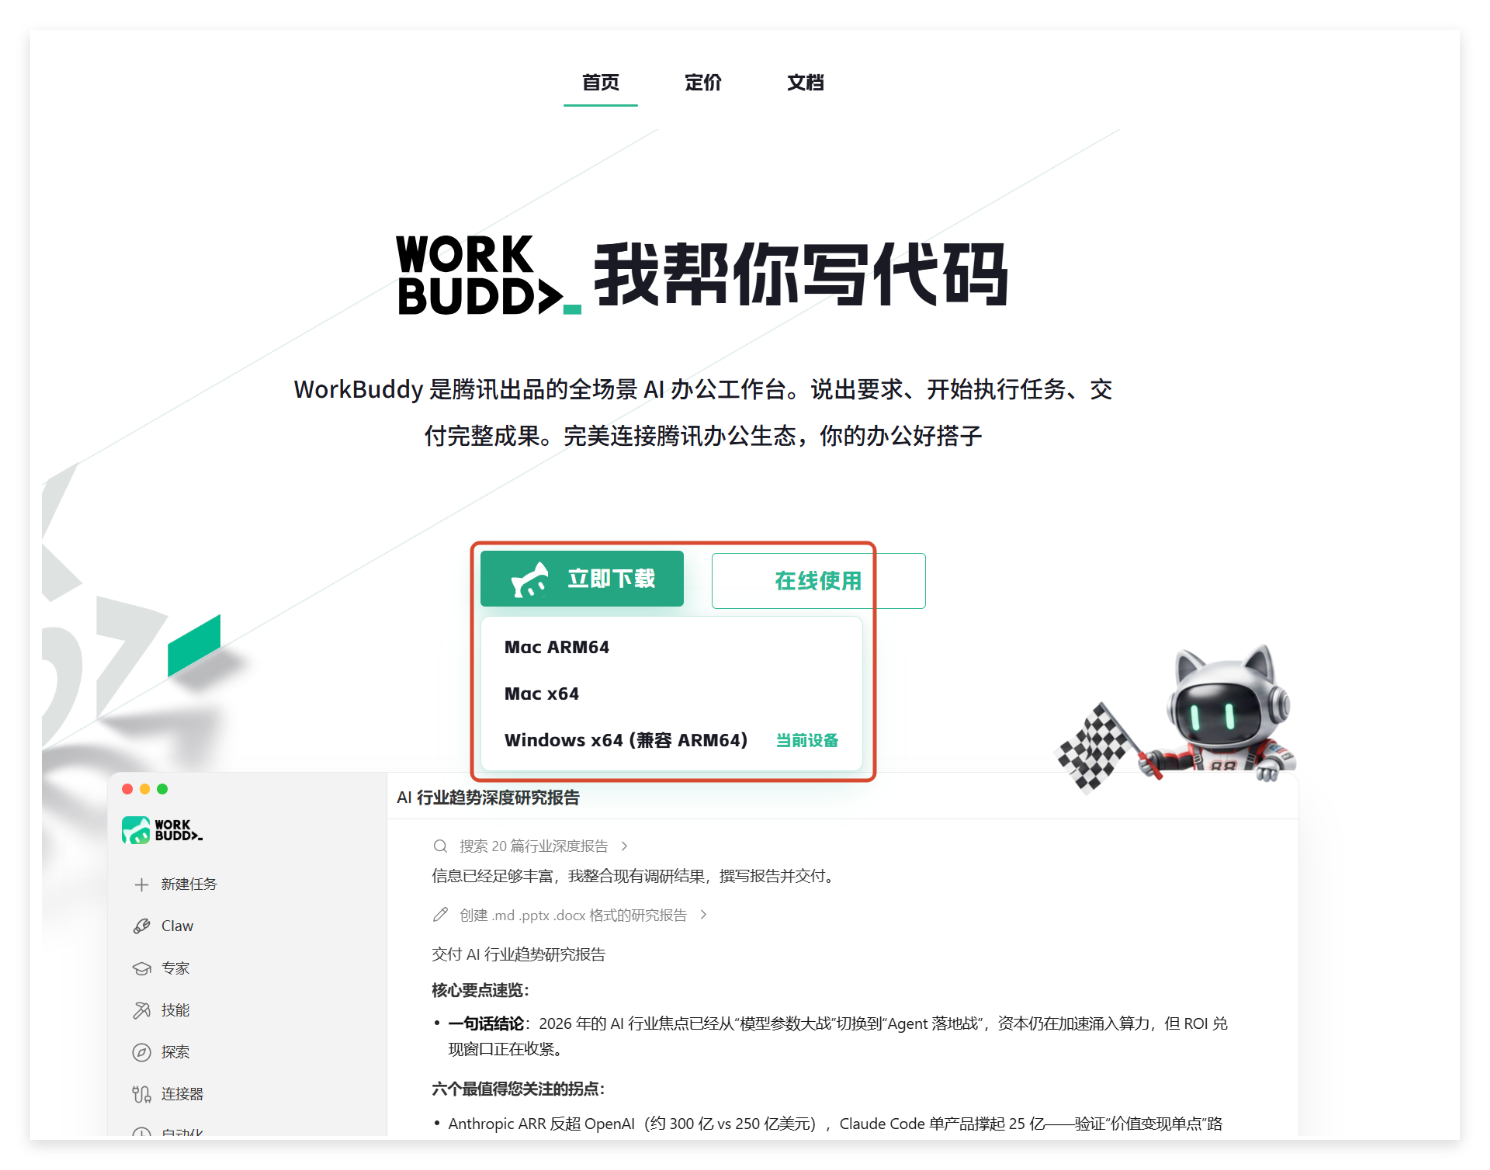Click the green maximize window dot
Image resolution: width=1490 pixels, height=1170 pixels.
pyautogui.click(x=162, y=789)
